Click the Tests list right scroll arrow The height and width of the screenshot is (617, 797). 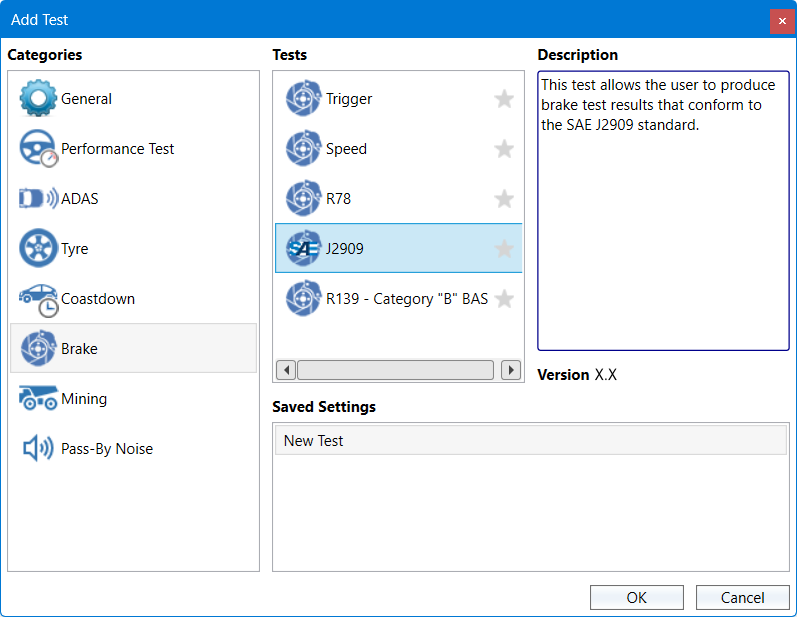[x=511, y=369]
